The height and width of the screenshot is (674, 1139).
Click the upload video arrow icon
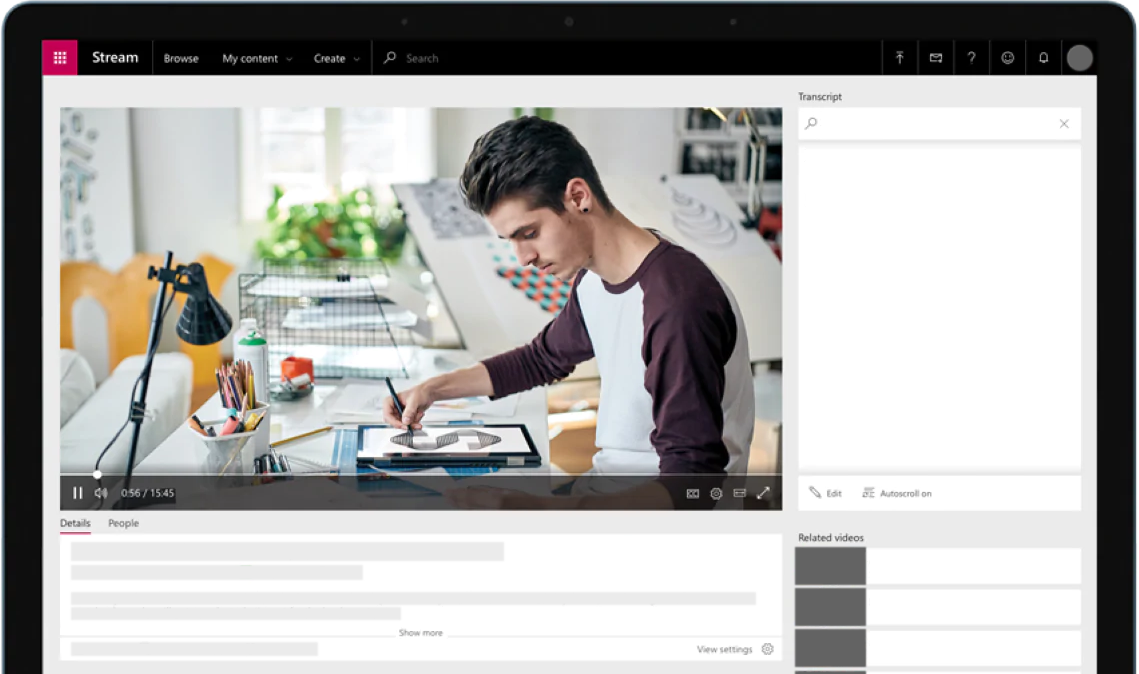coord(899,58)
